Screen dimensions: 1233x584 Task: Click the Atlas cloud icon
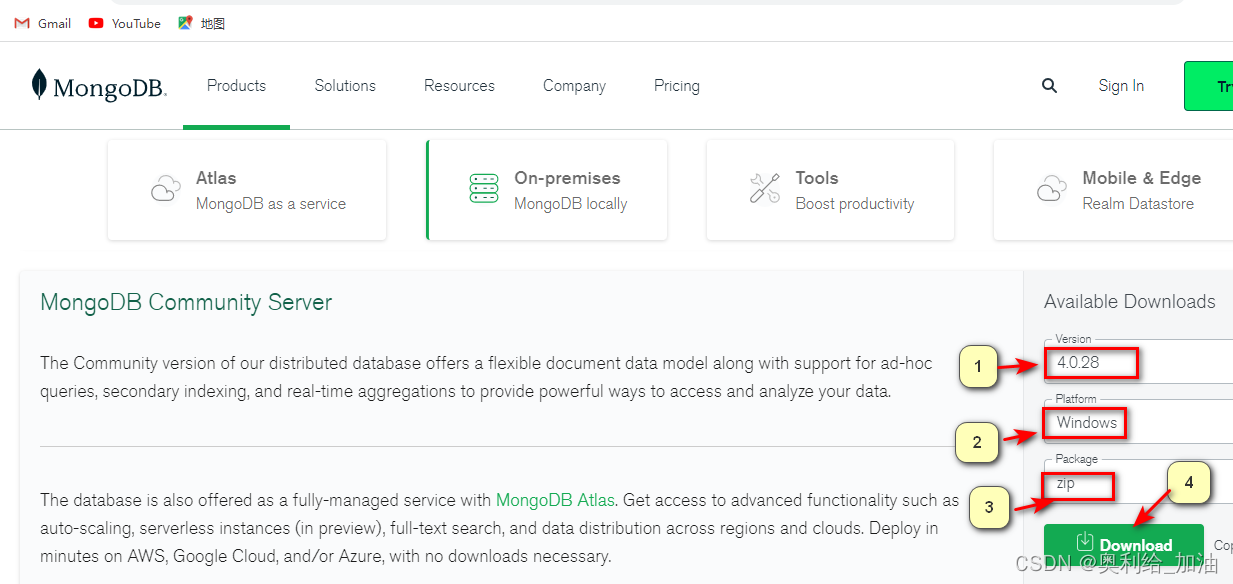tap(165, 189)
